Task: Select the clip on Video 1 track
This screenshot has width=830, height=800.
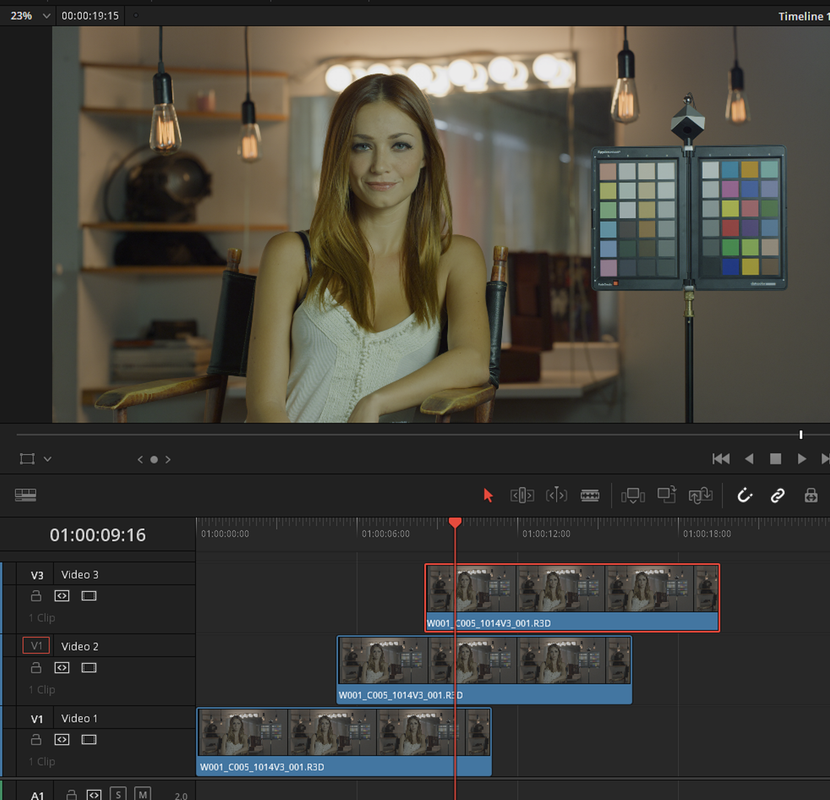Action: tap(344, 742)
